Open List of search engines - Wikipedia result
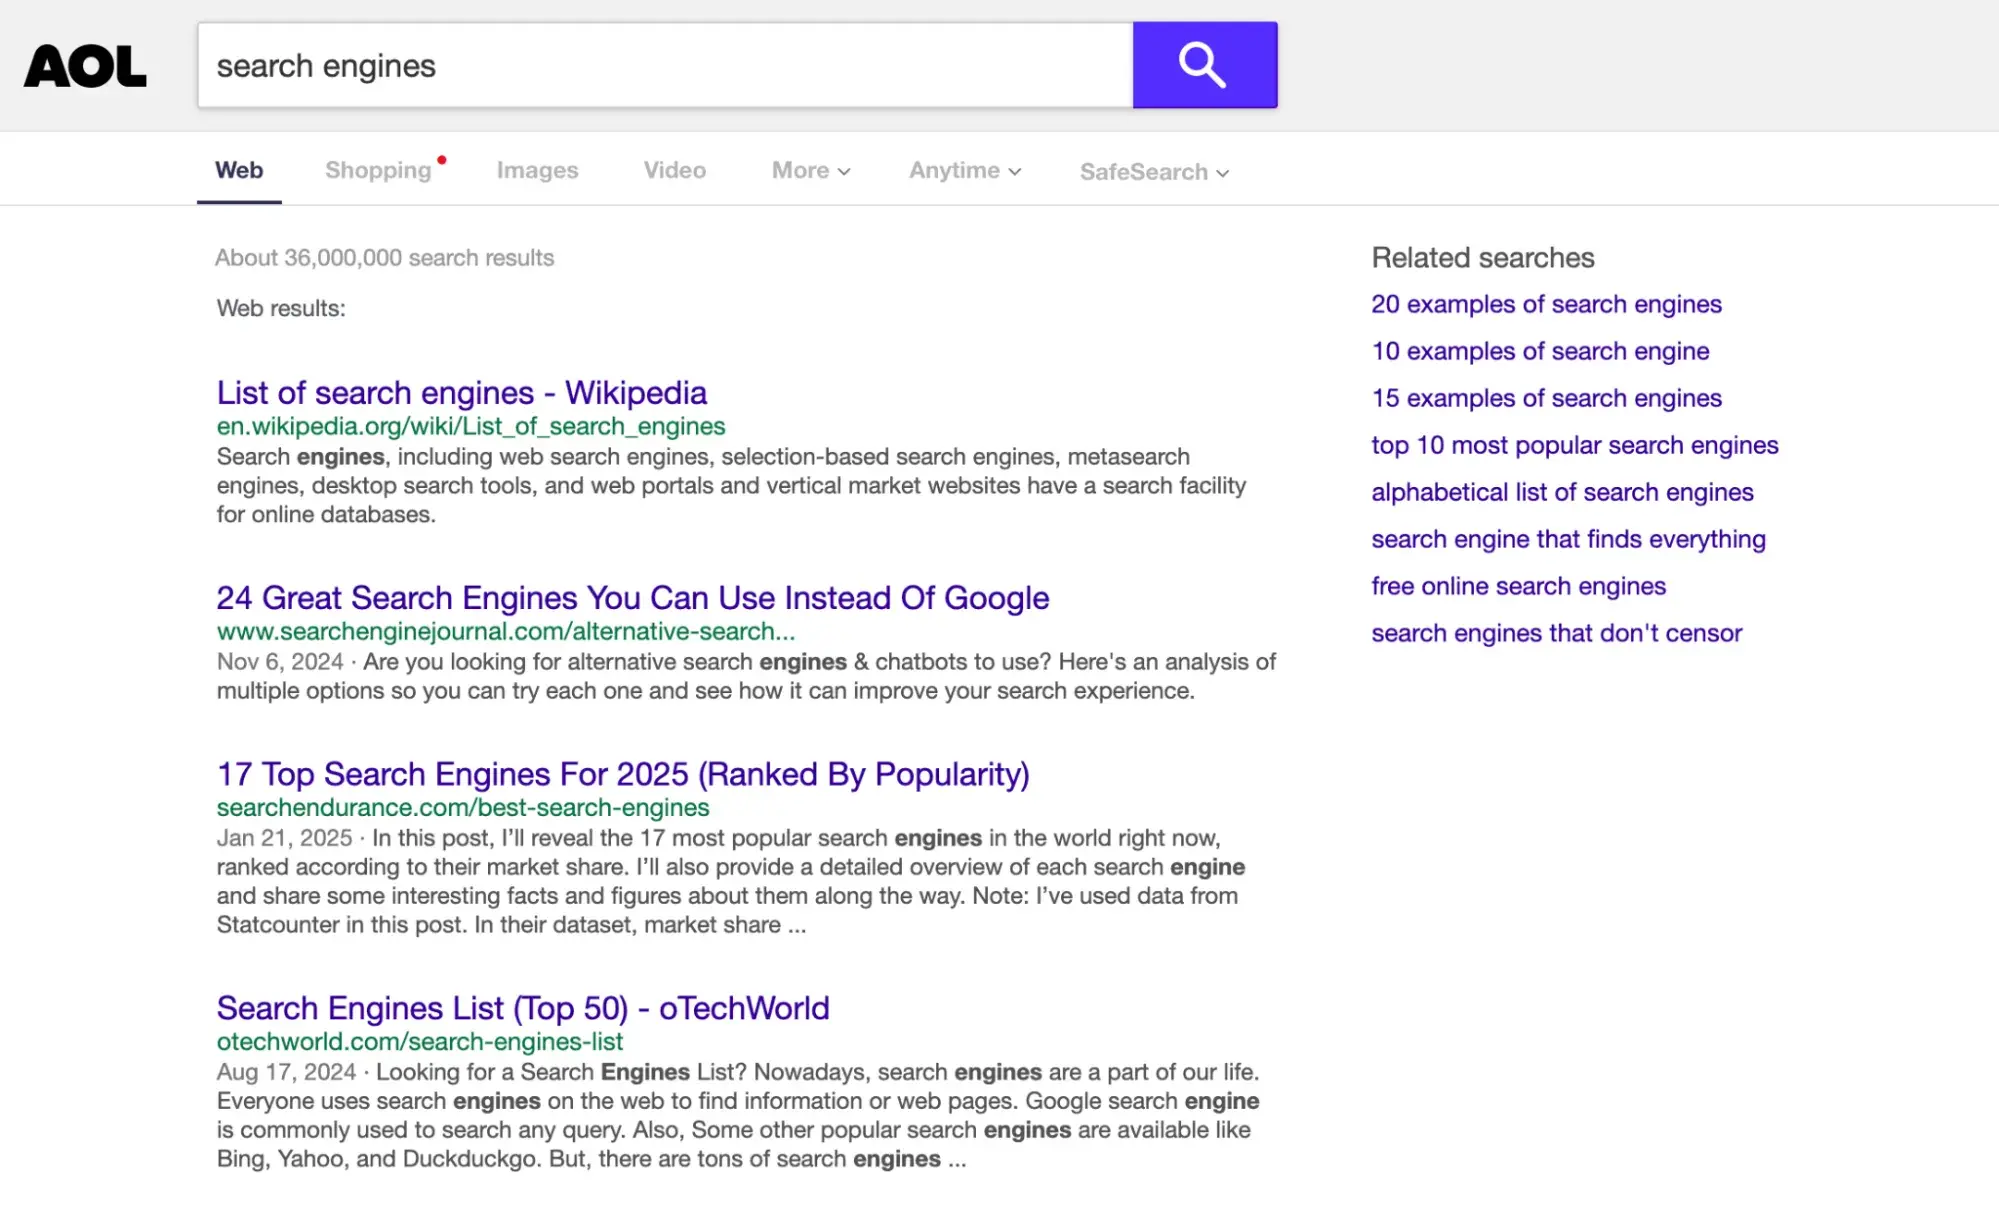This screenshot has height=1223, width=1999. coord(462,392)
